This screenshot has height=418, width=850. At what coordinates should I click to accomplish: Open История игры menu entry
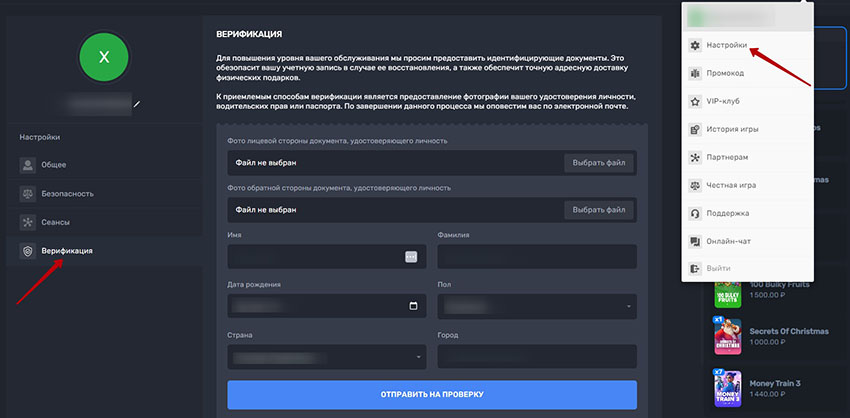pyautogui.click(x=748, y=130)
